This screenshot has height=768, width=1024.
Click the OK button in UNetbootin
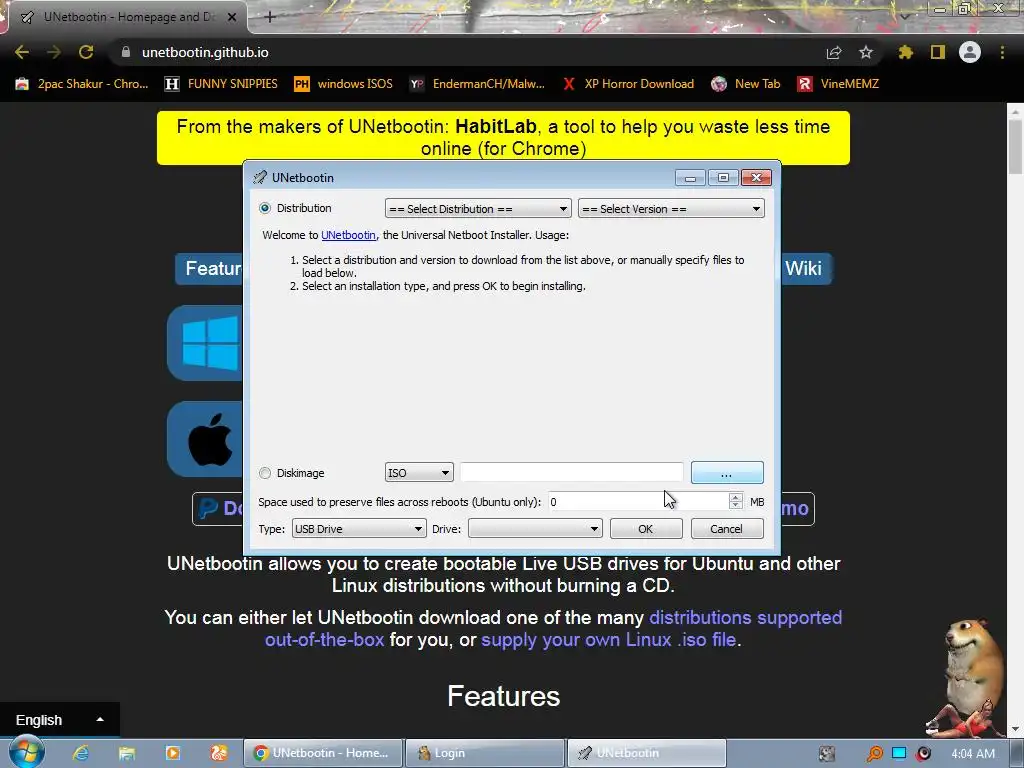pyautogui.click(x=646, y=528)
